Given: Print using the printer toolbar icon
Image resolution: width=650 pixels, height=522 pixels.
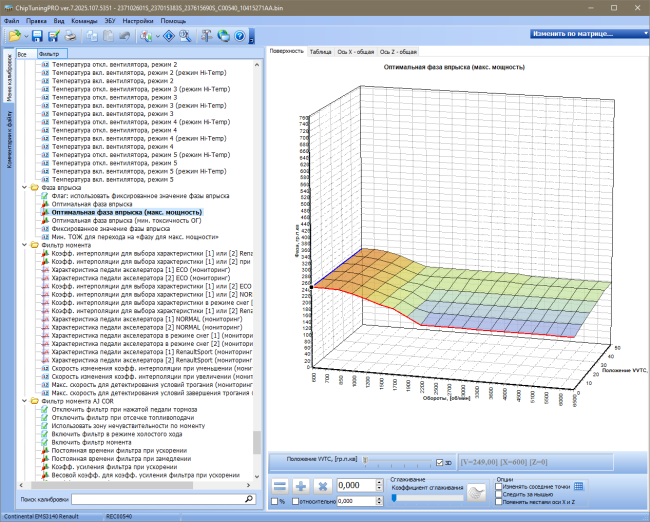Looking at the screenshot, I should point(70,36).
